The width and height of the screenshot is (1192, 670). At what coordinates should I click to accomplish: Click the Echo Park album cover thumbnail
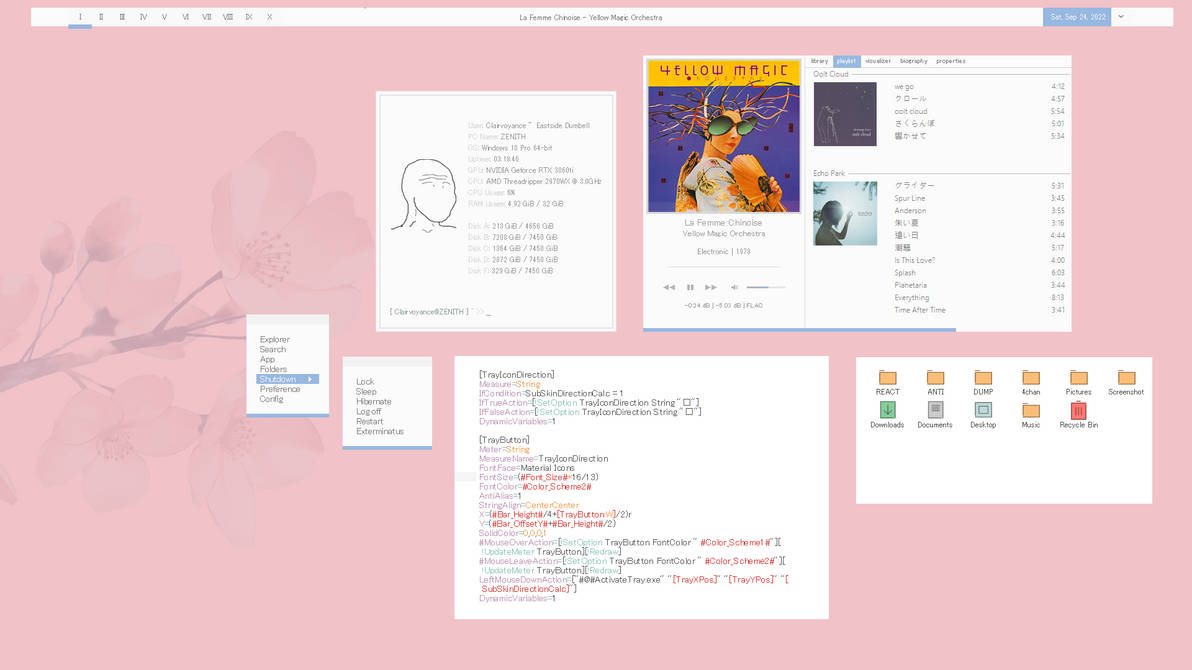tap(845, 213)
